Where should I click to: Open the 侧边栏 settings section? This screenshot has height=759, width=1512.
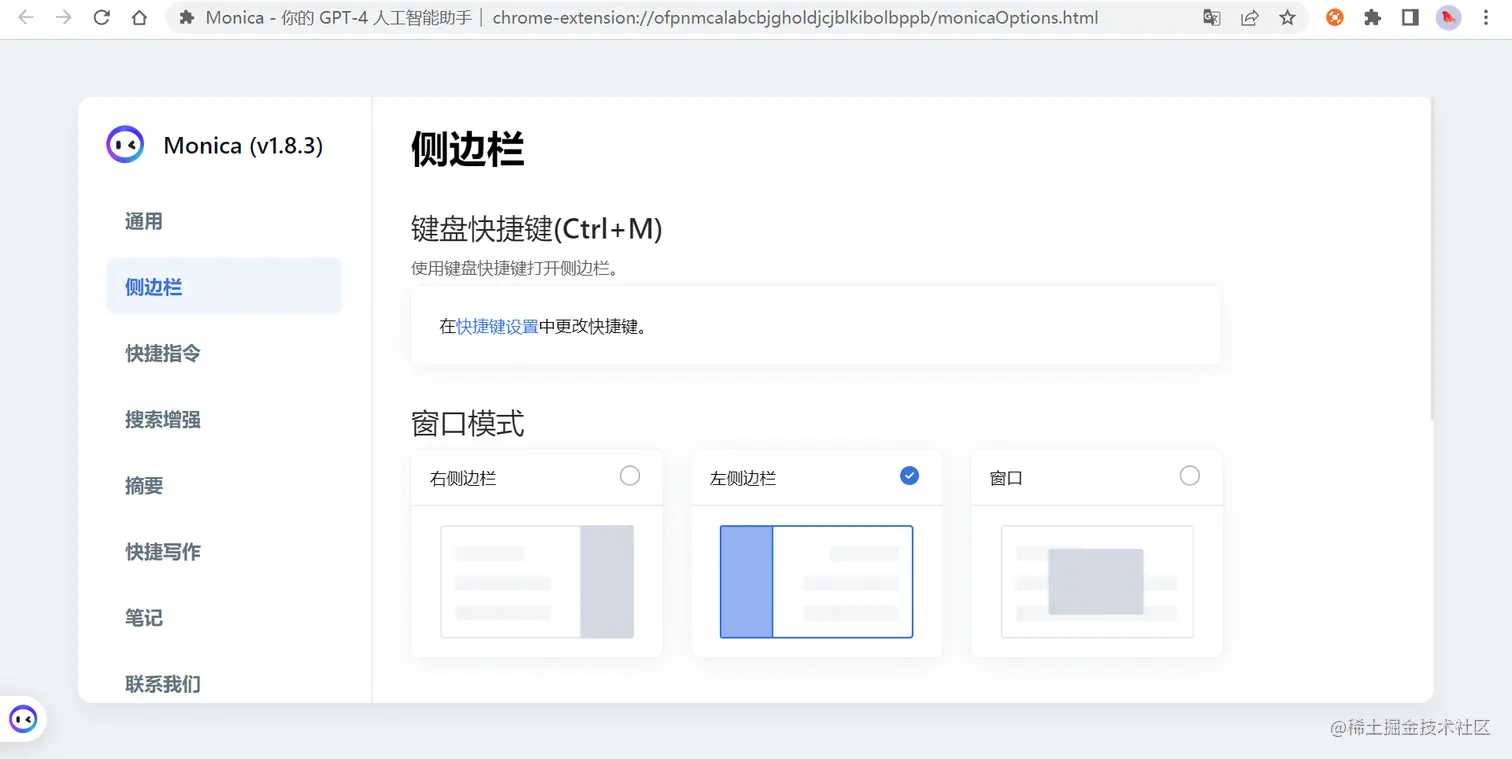[x=224, y=287]
